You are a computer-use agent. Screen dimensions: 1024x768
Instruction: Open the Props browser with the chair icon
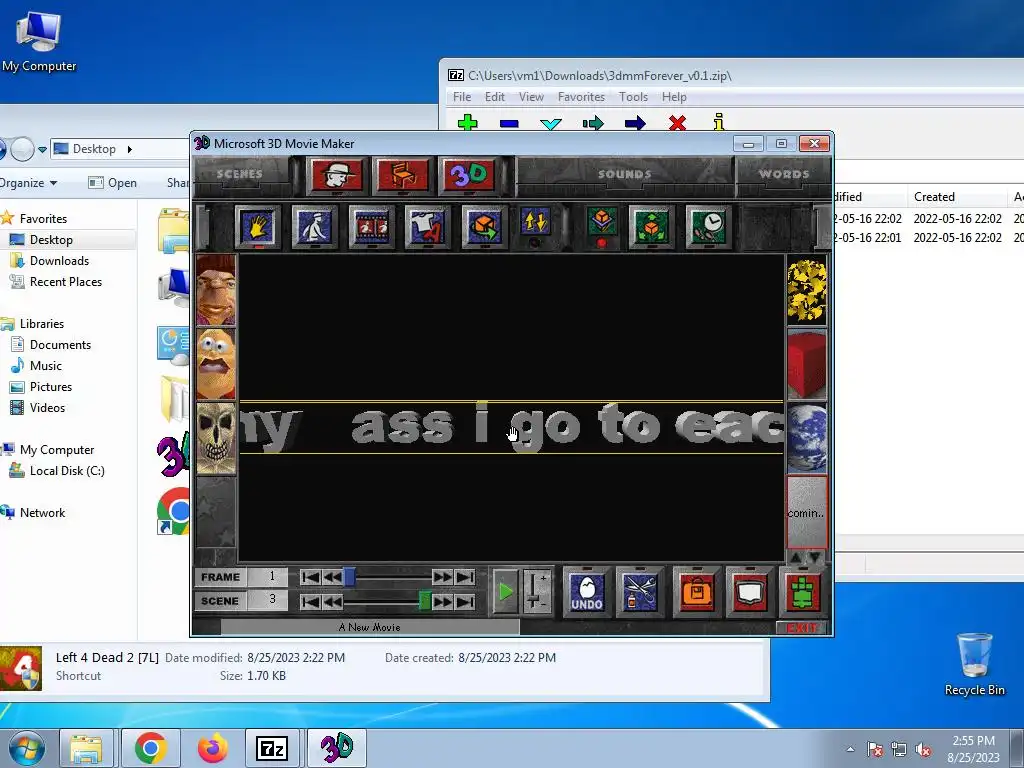(402, 175)
